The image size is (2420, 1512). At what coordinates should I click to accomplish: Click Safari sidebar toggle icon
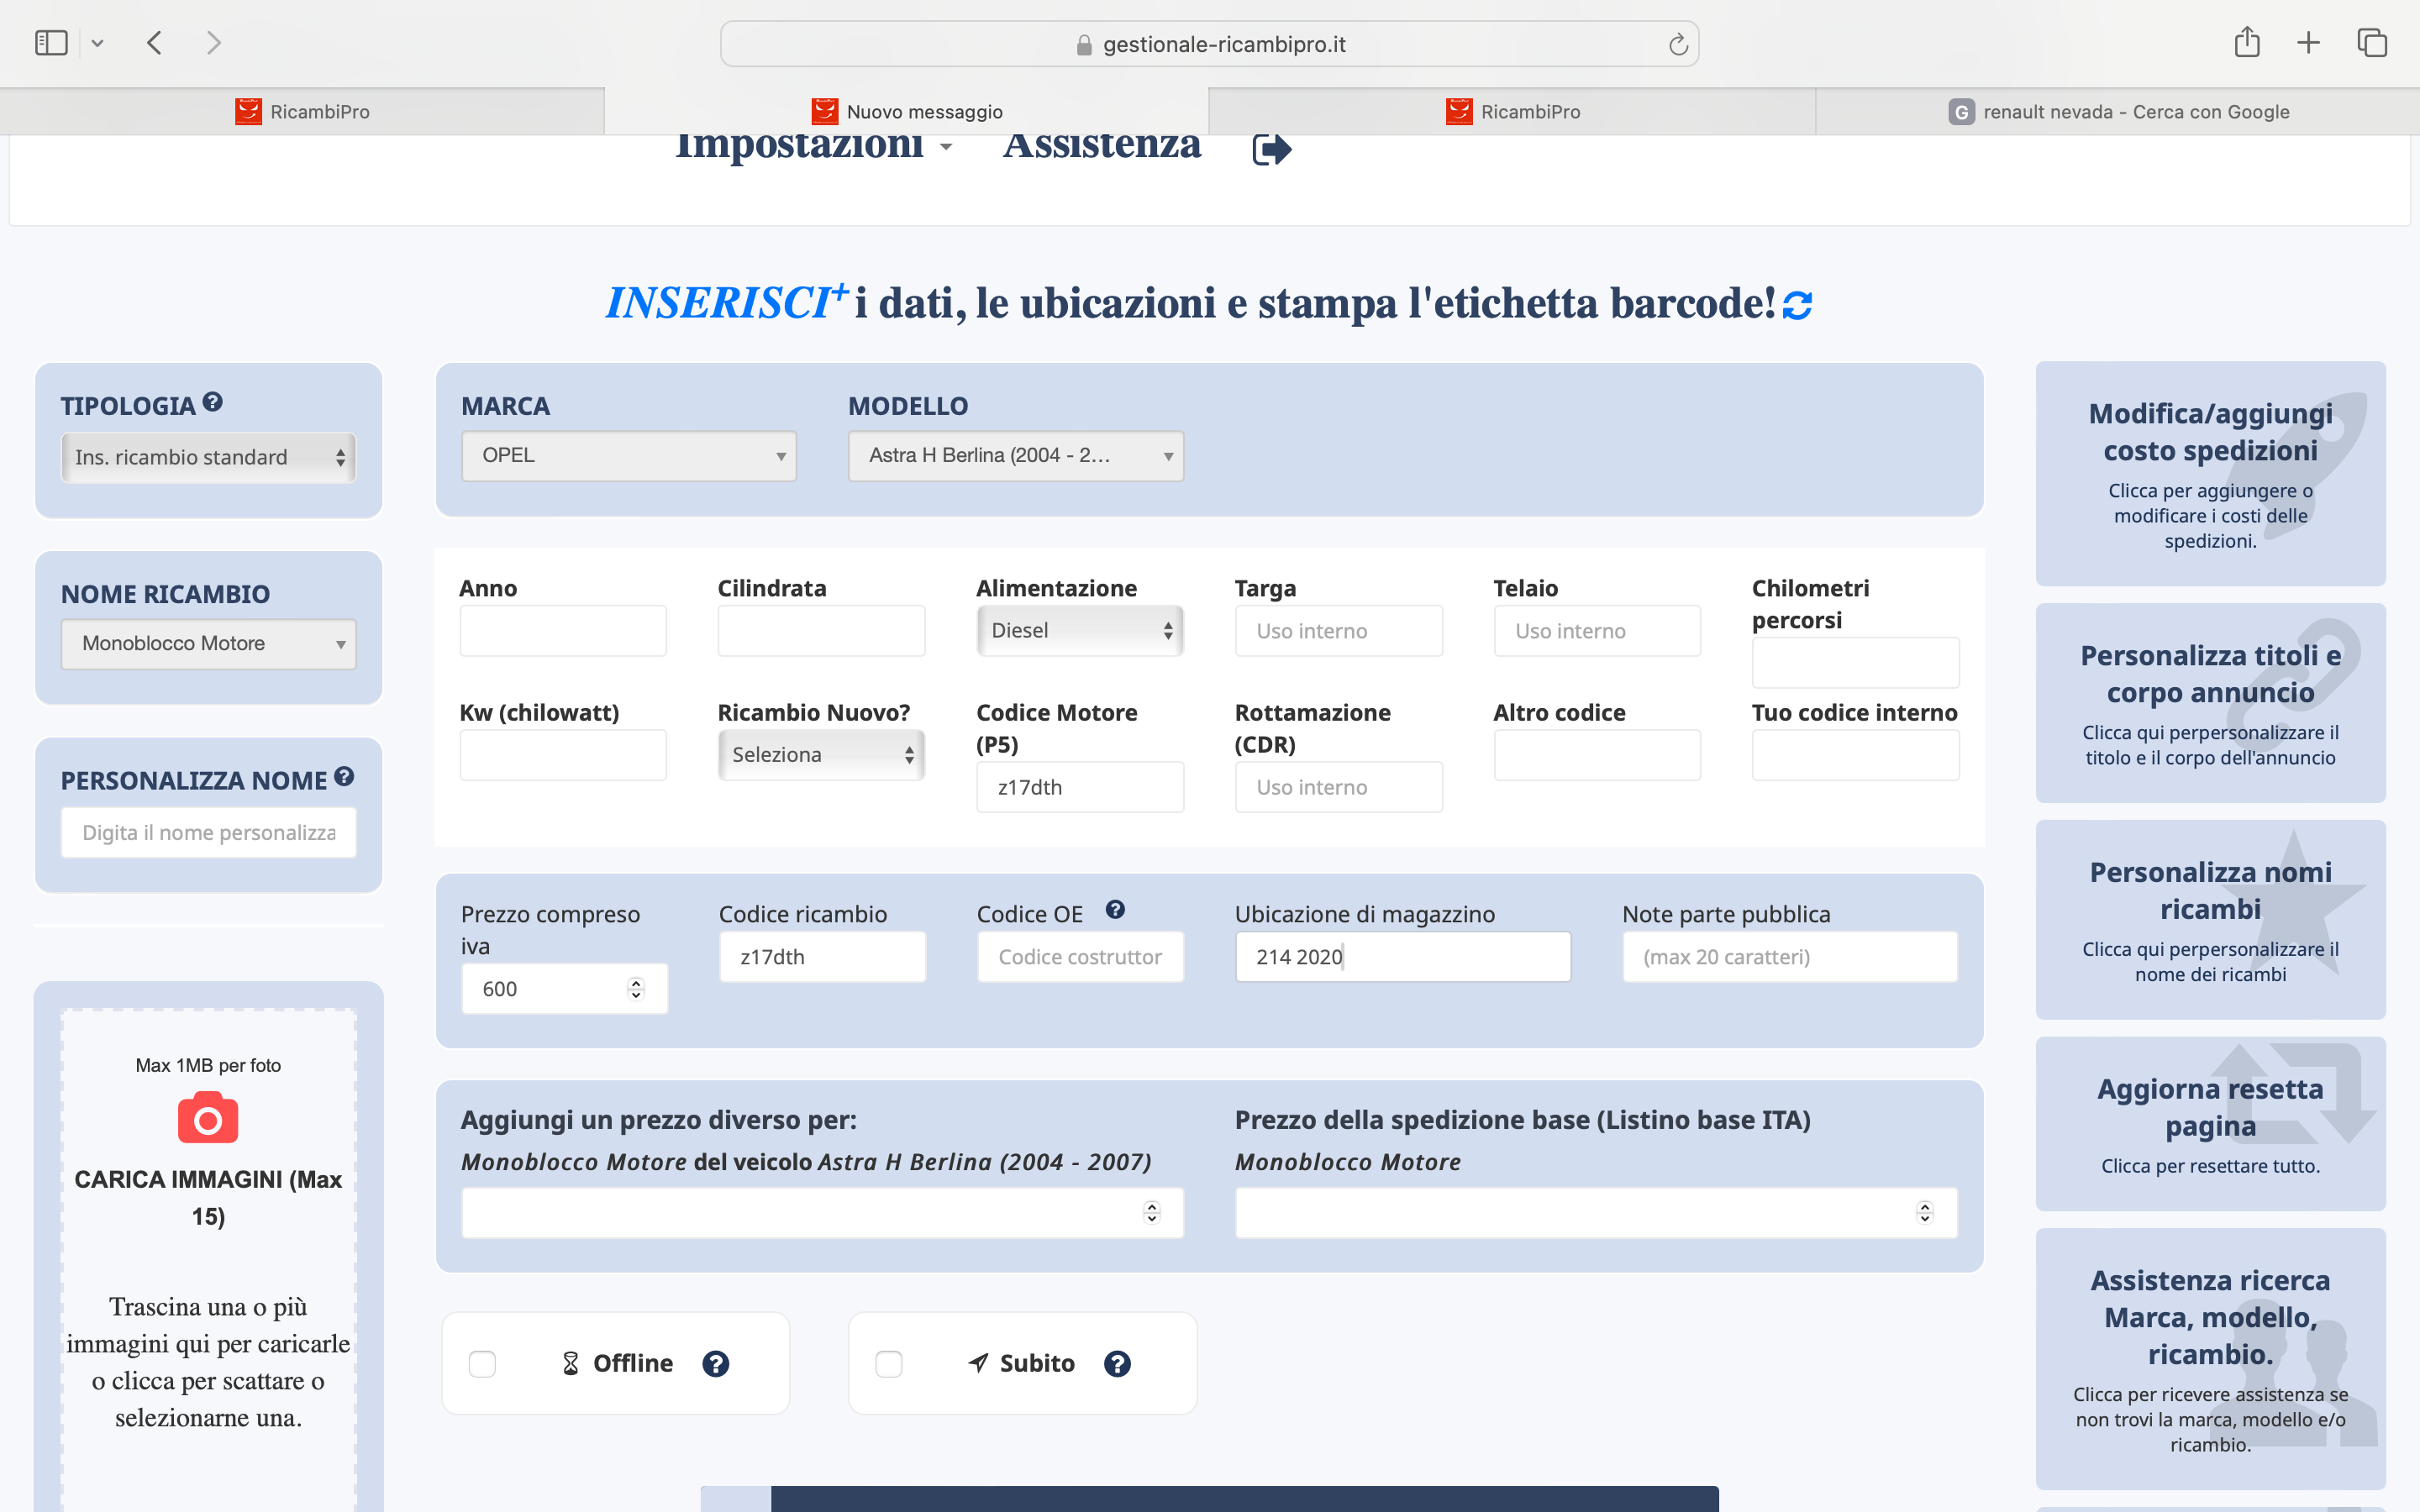(x=51, y=43)
